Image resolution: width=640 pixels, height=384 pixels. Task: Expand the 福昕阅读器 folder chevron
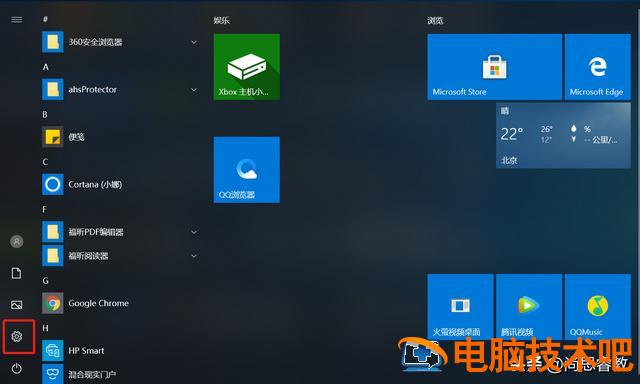tap(194, 256)
